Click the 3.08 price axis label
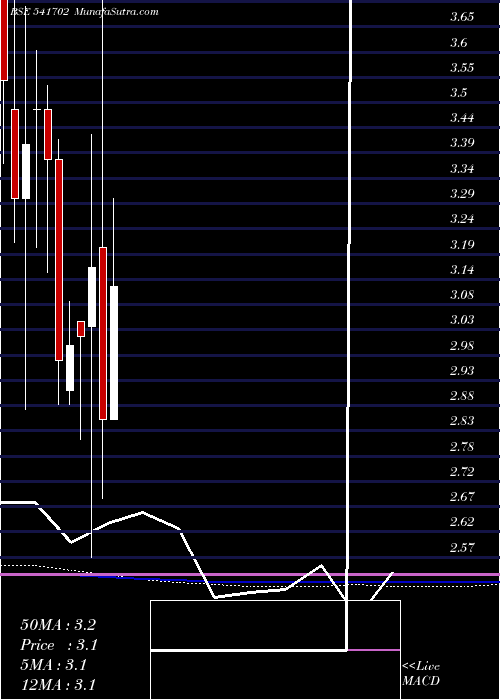Viewport: 500px width, 700px height. pos(462,295)
